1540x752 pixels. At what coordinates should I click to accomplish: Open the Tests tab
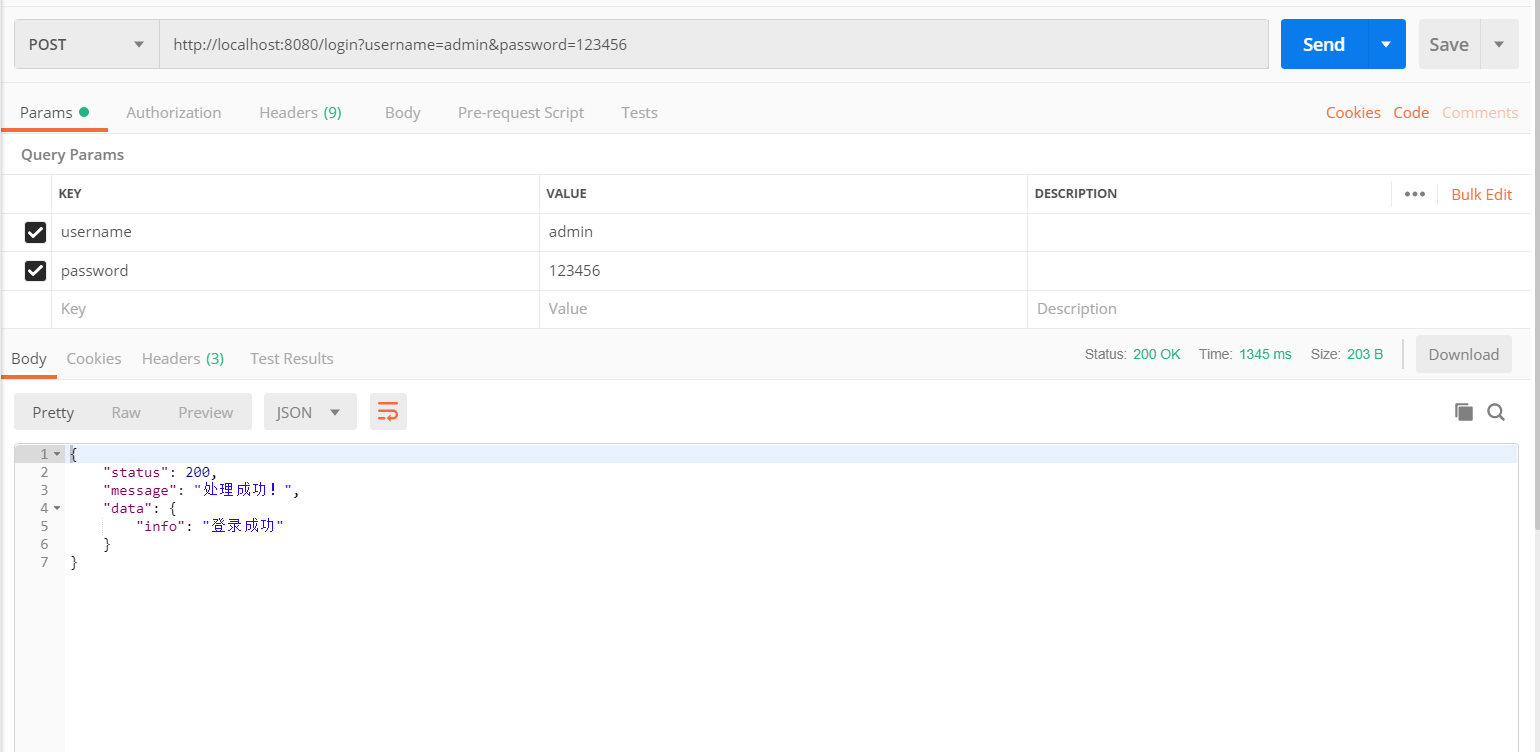(x=639, y=112)
